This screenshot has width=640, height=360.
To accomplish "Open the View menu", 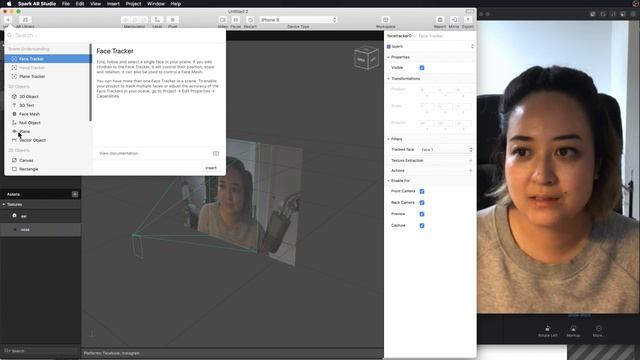I will click(x=96, y=4).
